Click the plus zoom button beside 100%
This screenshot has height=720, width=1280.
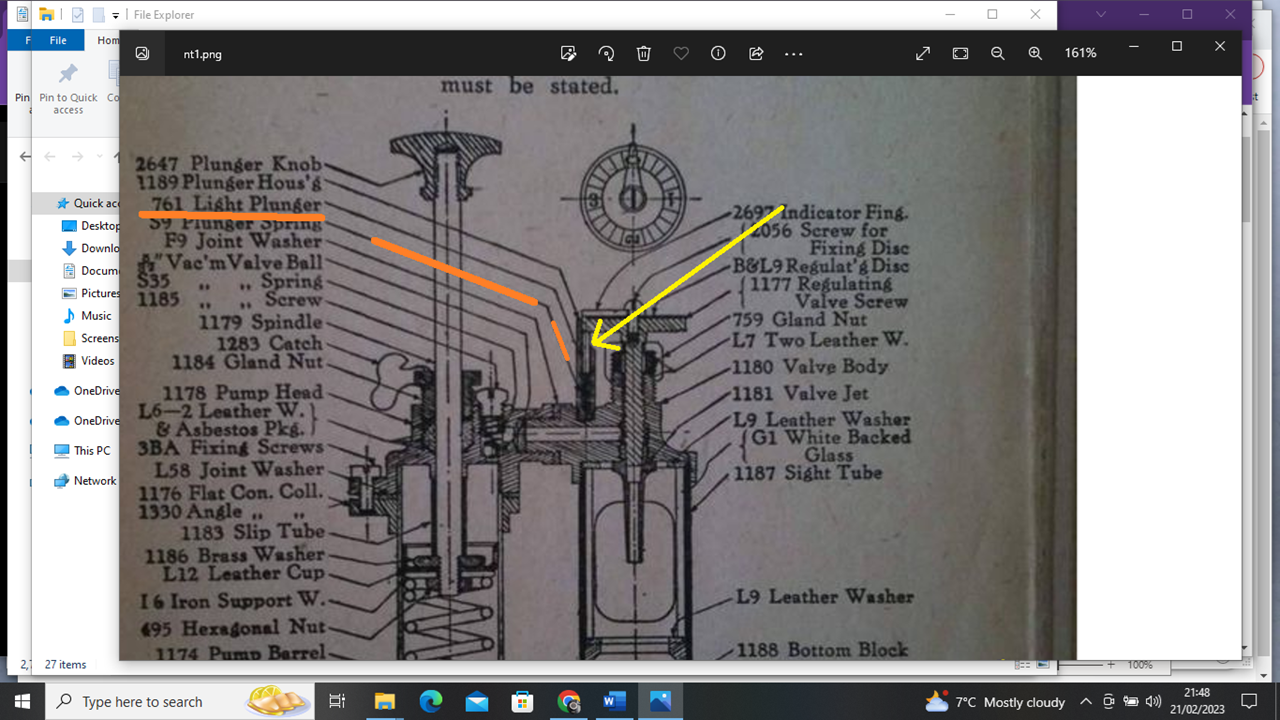coord(1111,665)
